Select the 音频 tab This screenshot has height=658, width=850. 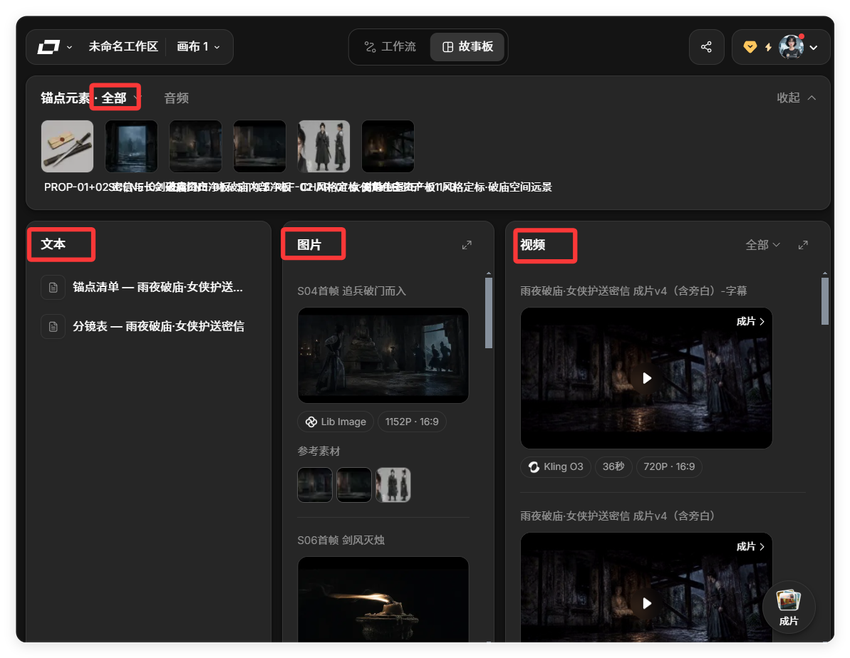tap(176, 98)
